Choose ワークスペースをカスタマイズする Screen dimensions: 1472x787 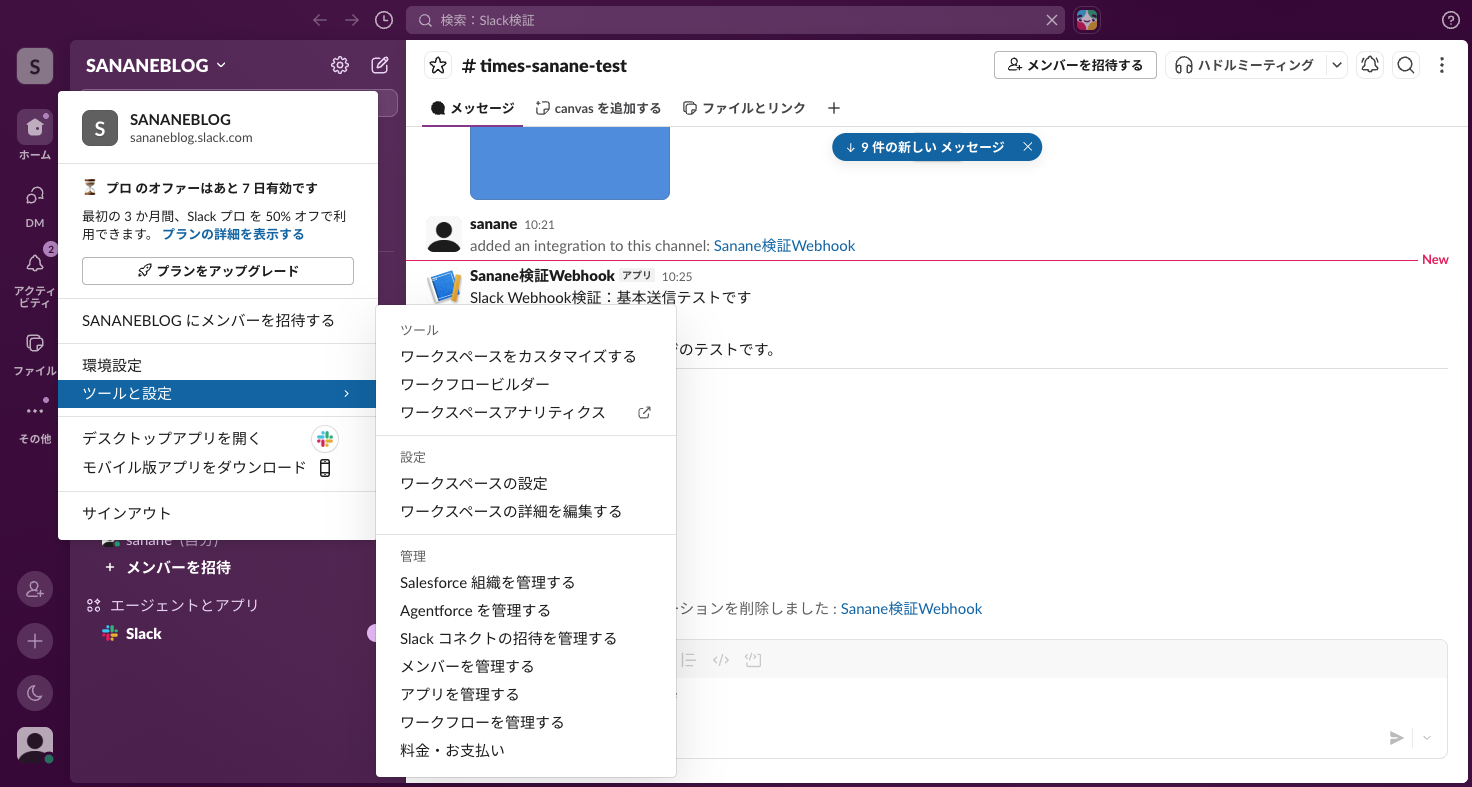tap(526, 356)
